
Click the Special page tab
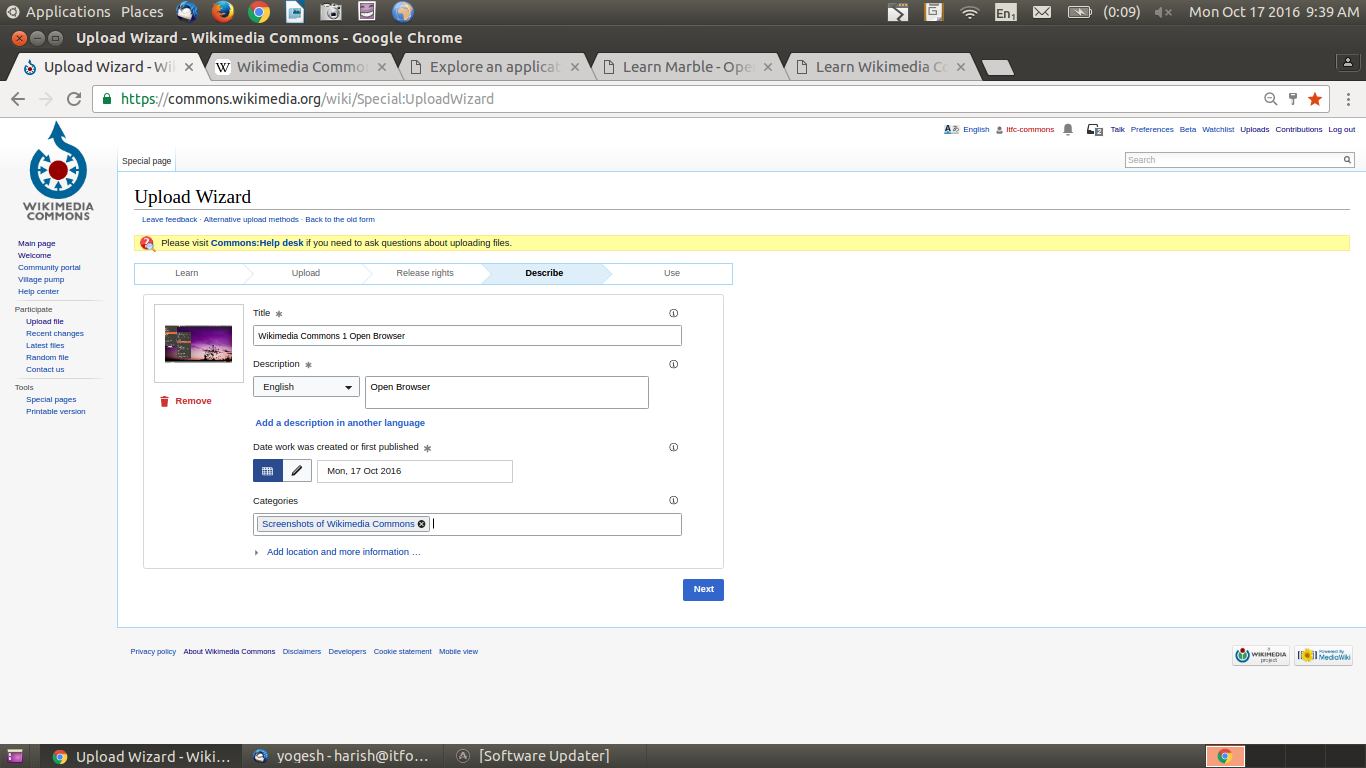[147, 161]
